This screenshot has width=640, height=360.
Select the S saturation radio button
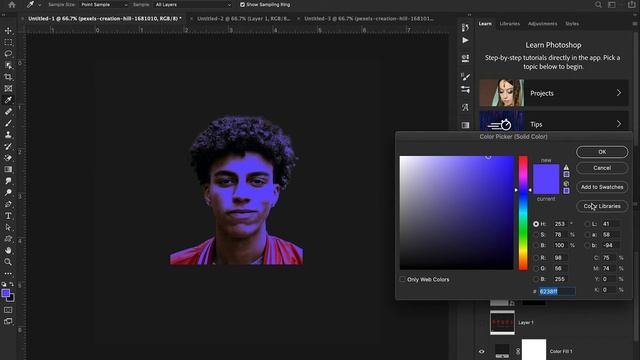[536, 234]
